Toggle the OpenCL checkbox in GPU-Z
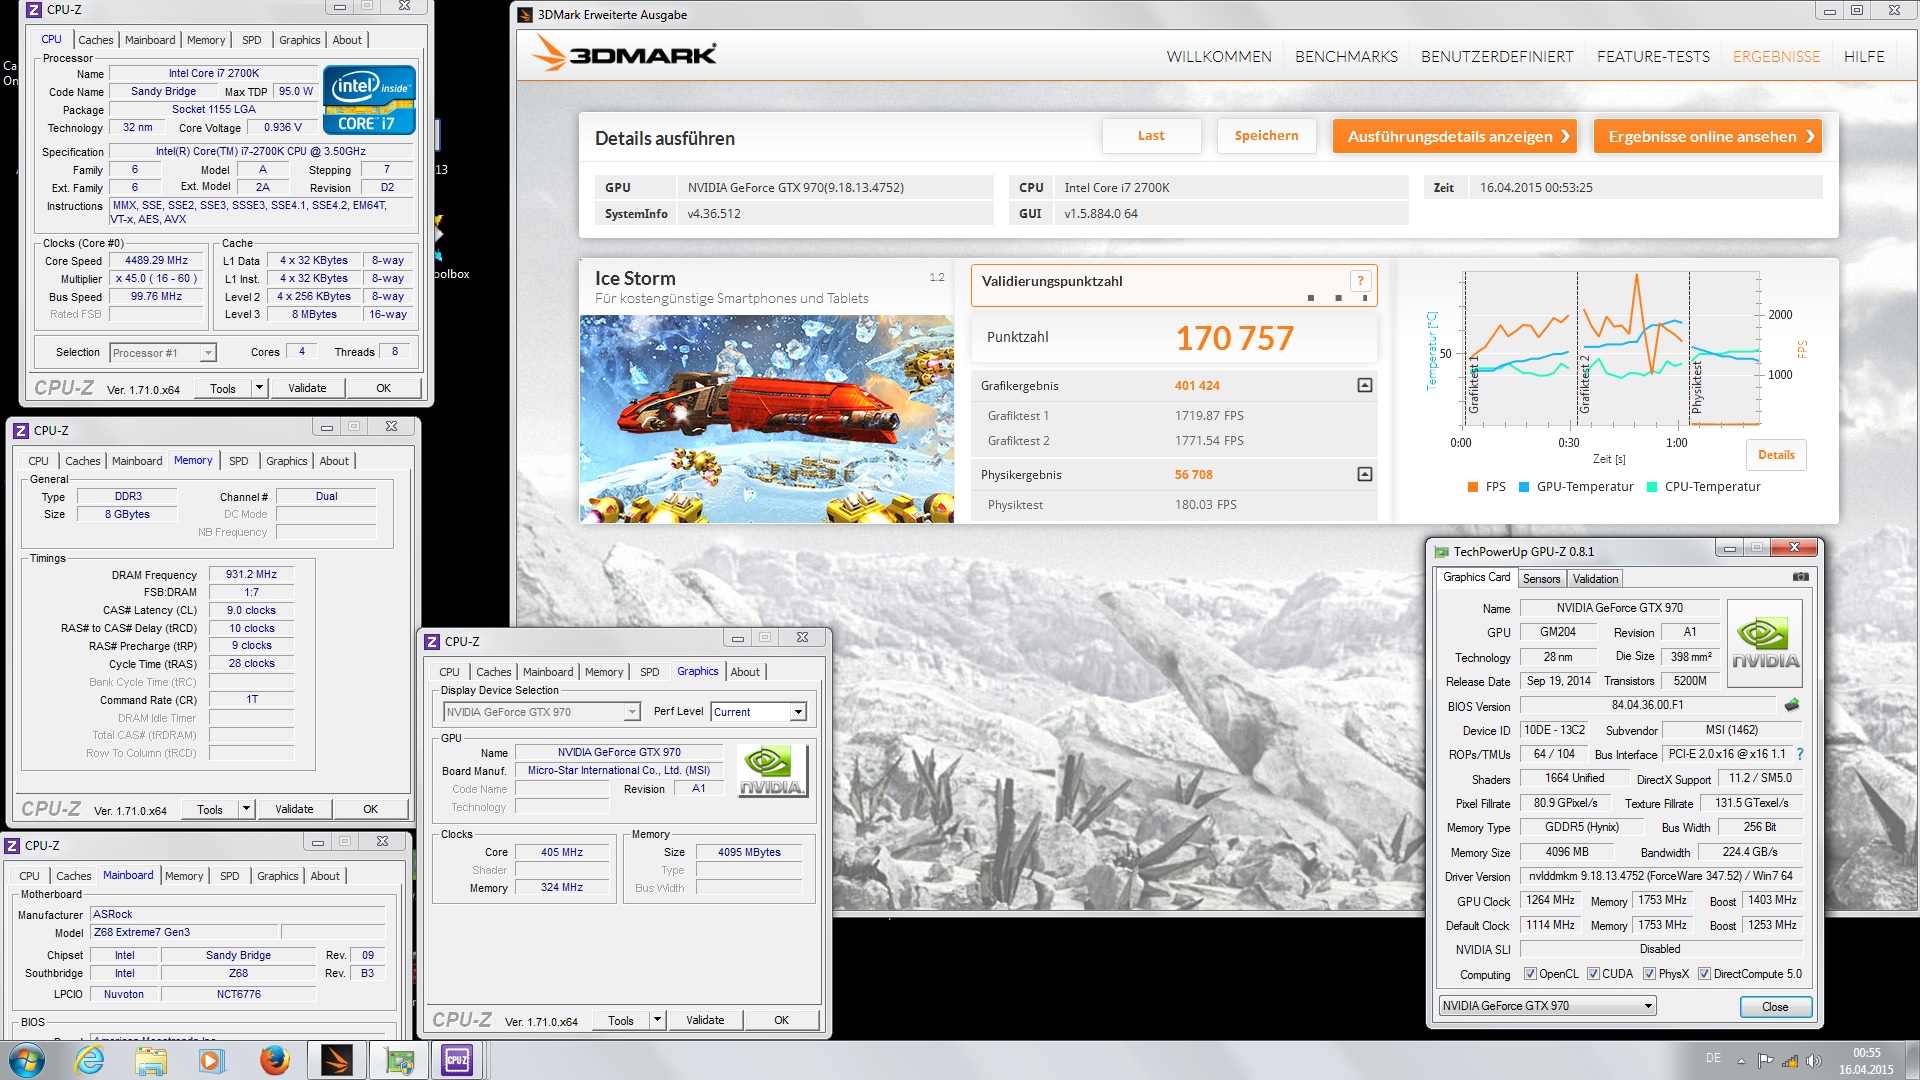This screenshot has height=1080, width=1920. coord(1530,974)
